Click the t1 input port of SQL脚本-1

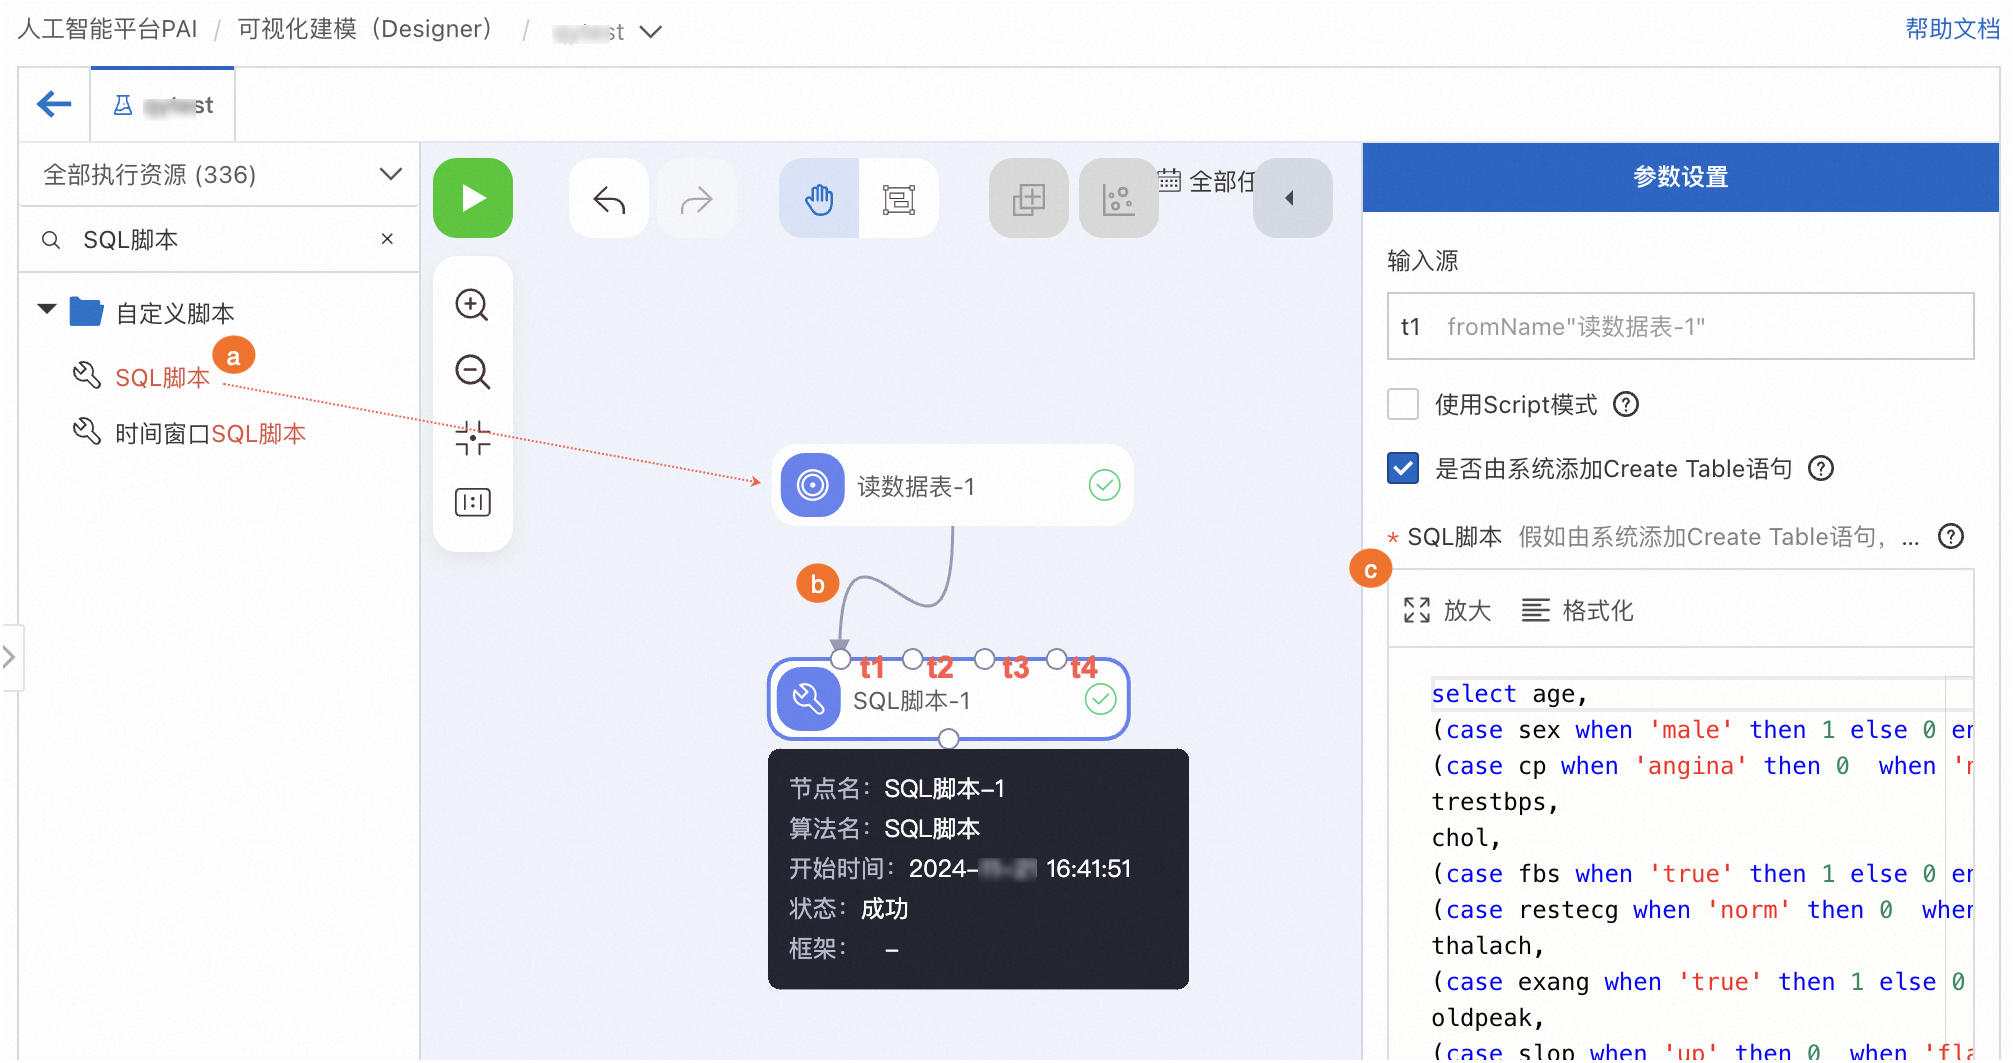[x=840, y=660]
